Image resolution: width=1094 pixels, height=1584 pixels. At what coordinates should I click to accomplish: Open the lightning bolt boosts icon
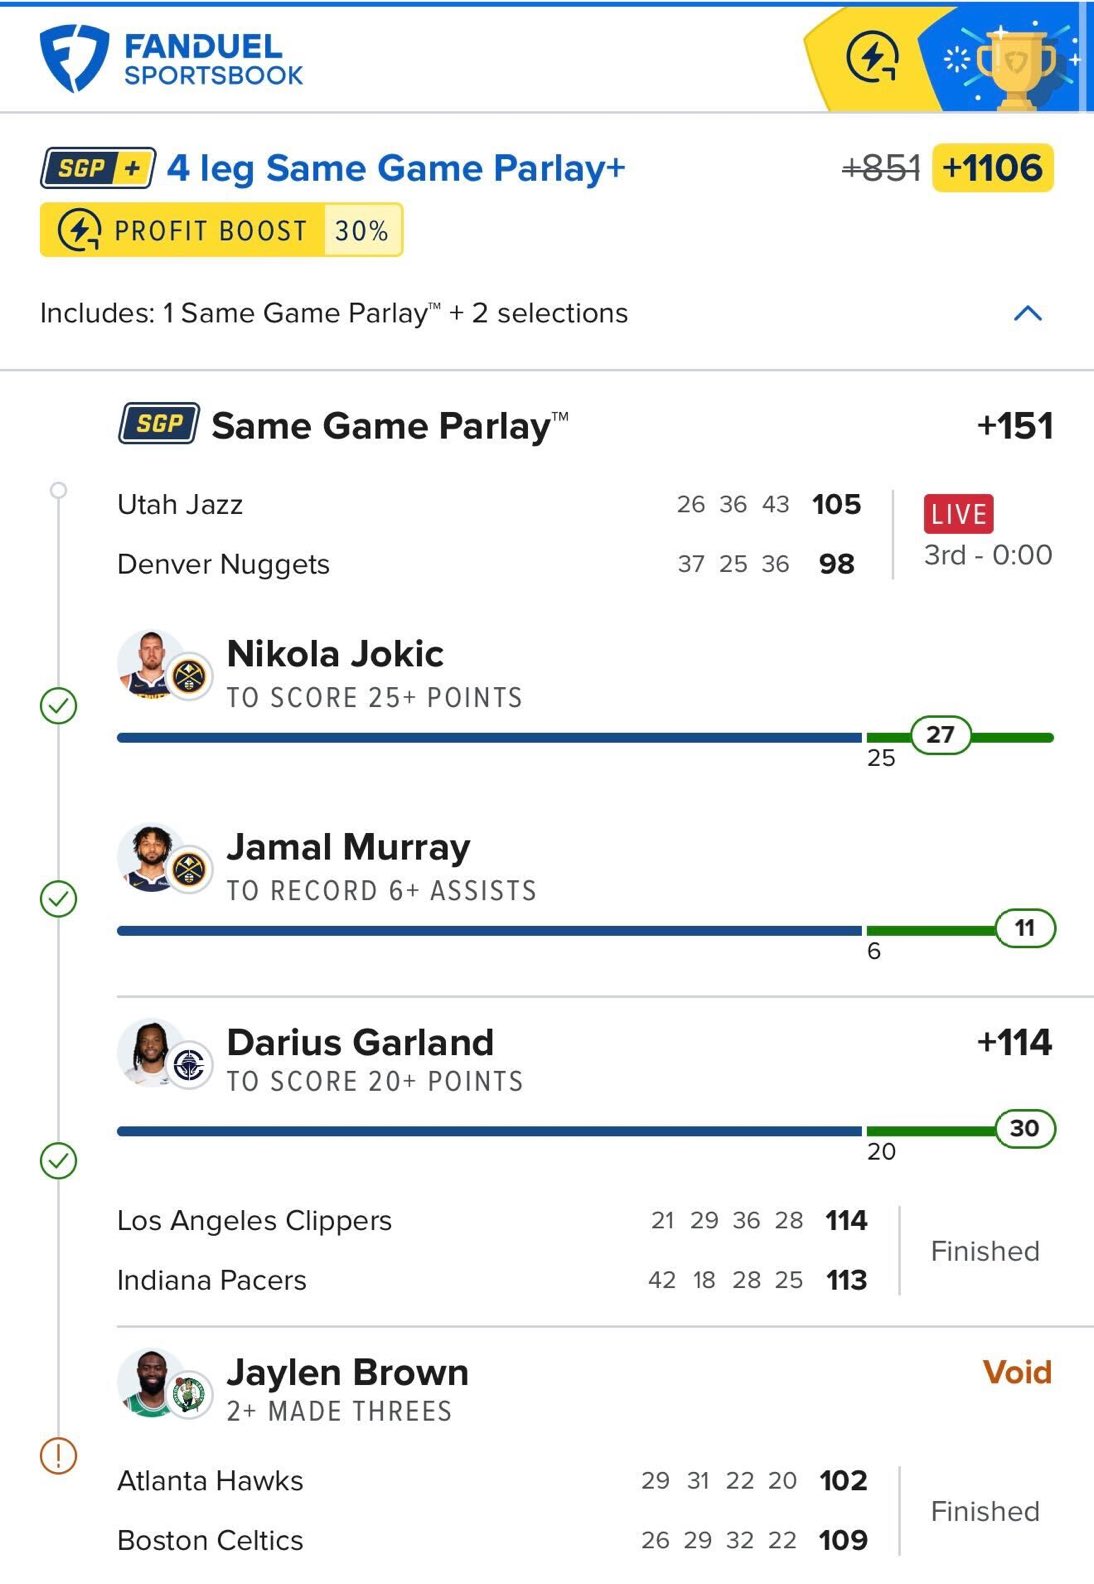click(x=872, y=58)
